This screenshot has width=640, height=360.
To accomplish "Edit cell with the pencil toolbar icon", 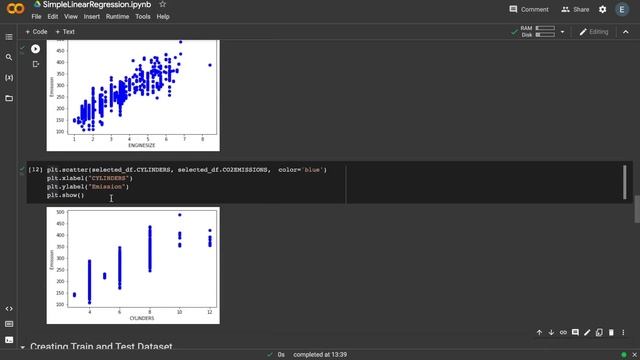I will tap(587, 333).
